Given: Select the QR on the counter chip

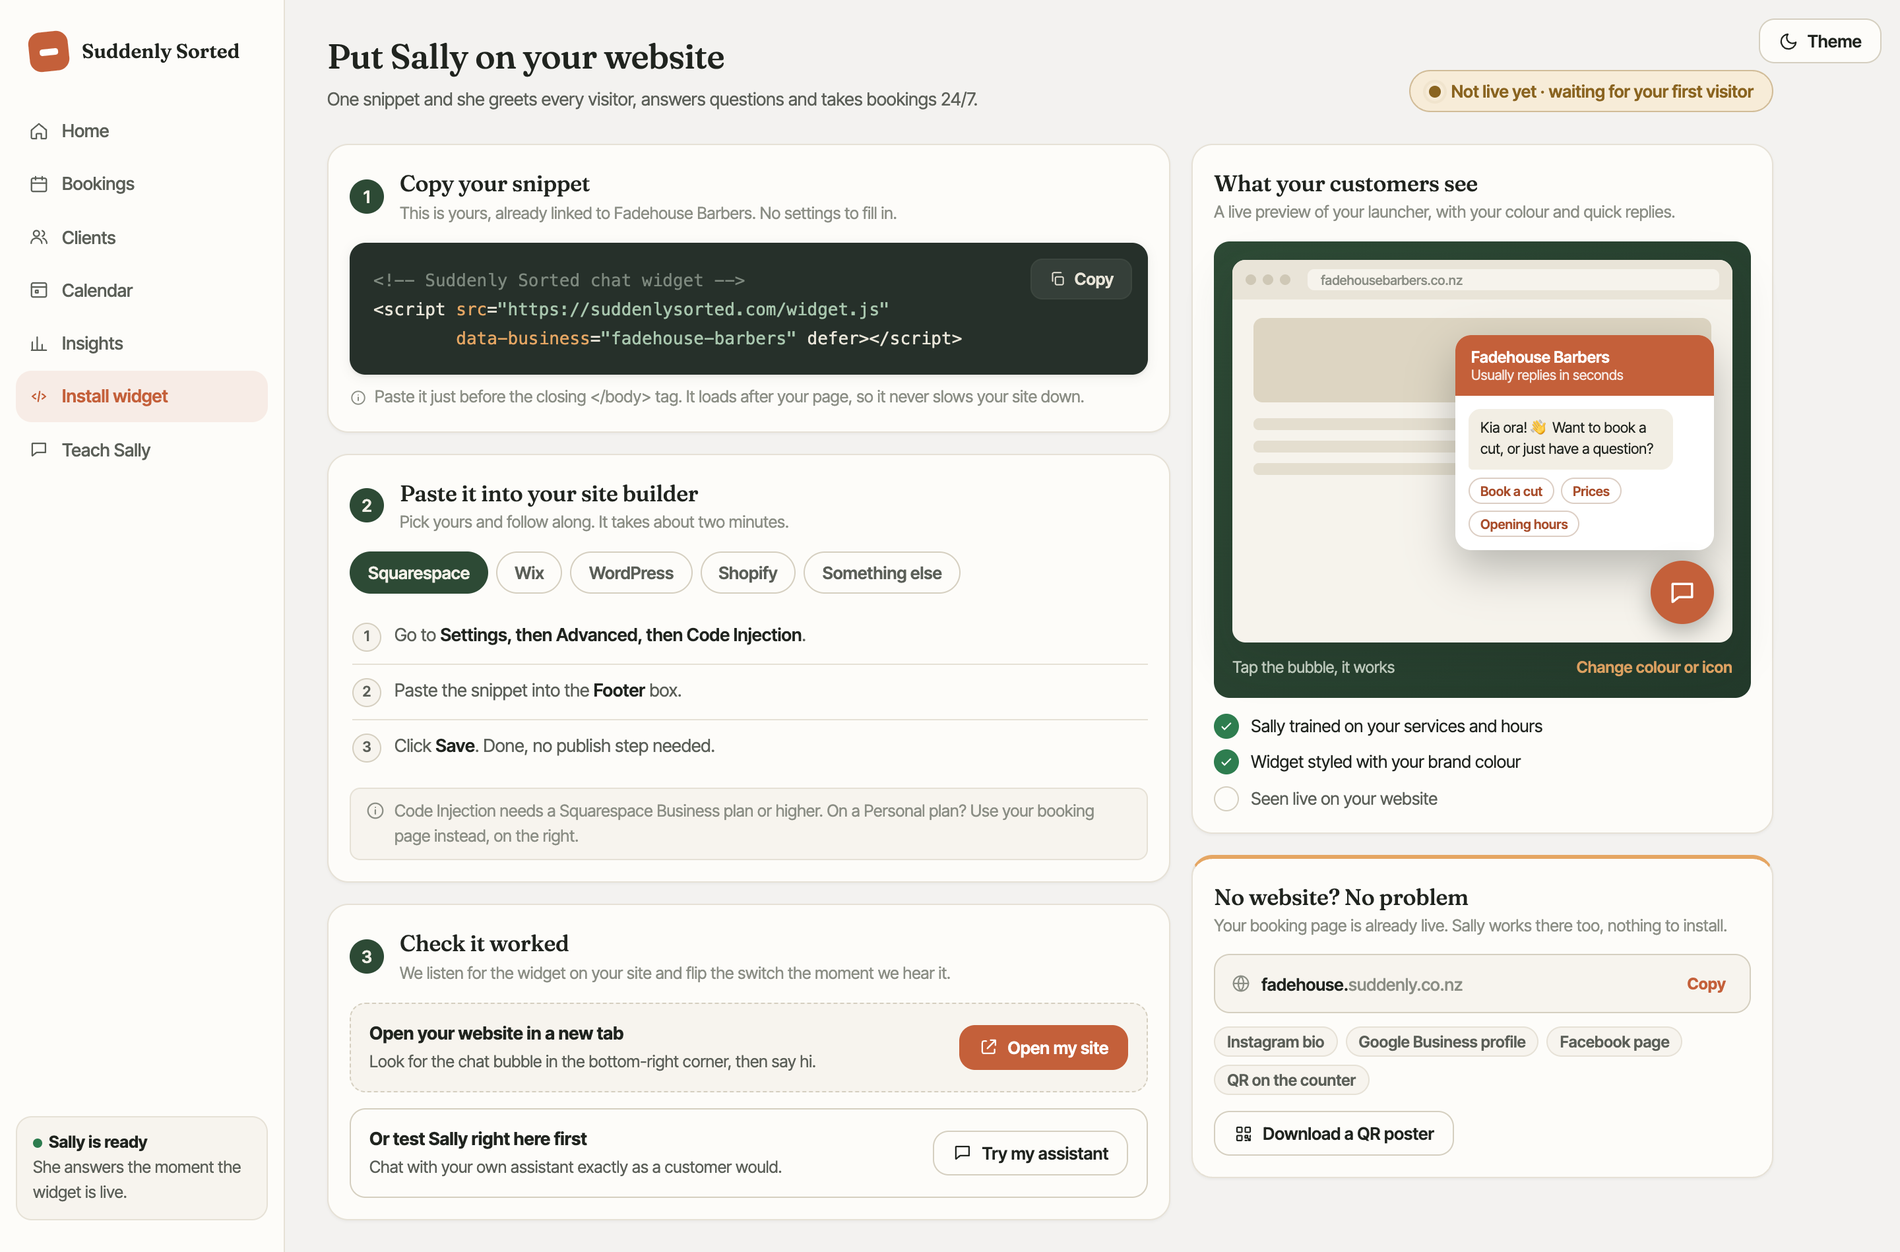Looking at the screenshot, I should [x=1291, y=1080].
